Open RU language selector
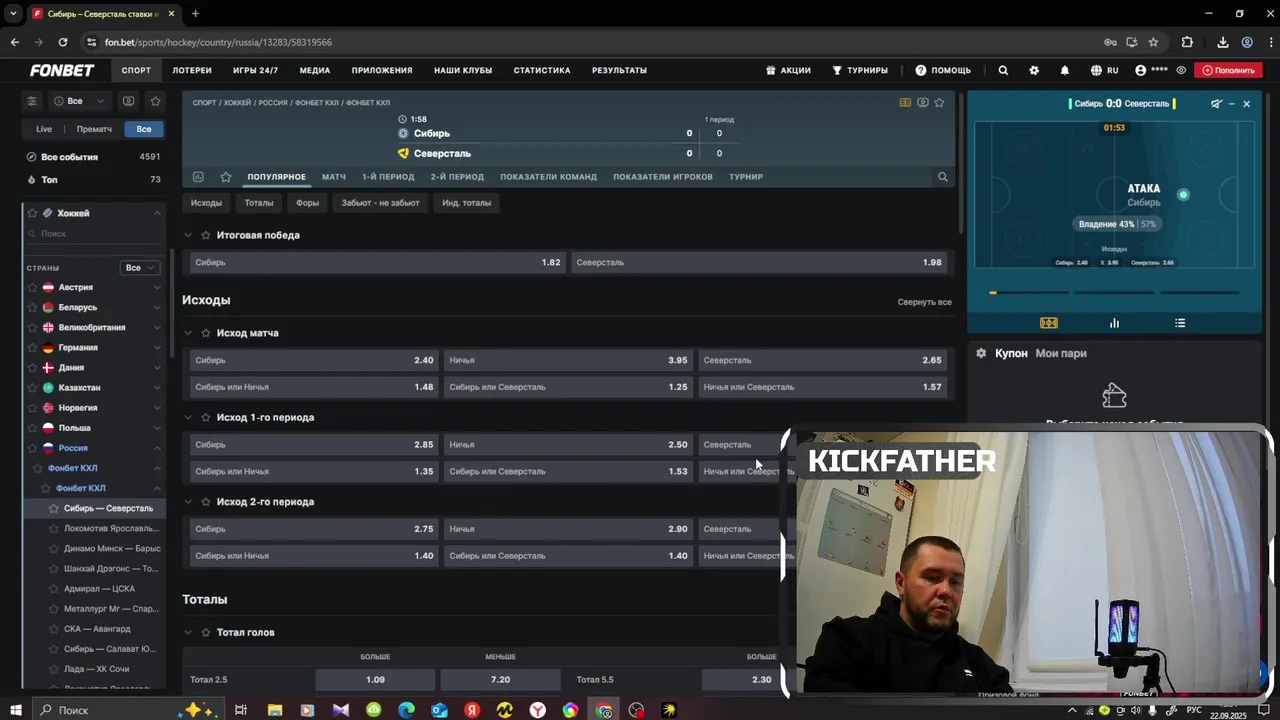 pyautogui.click(x=1105, y=70)
